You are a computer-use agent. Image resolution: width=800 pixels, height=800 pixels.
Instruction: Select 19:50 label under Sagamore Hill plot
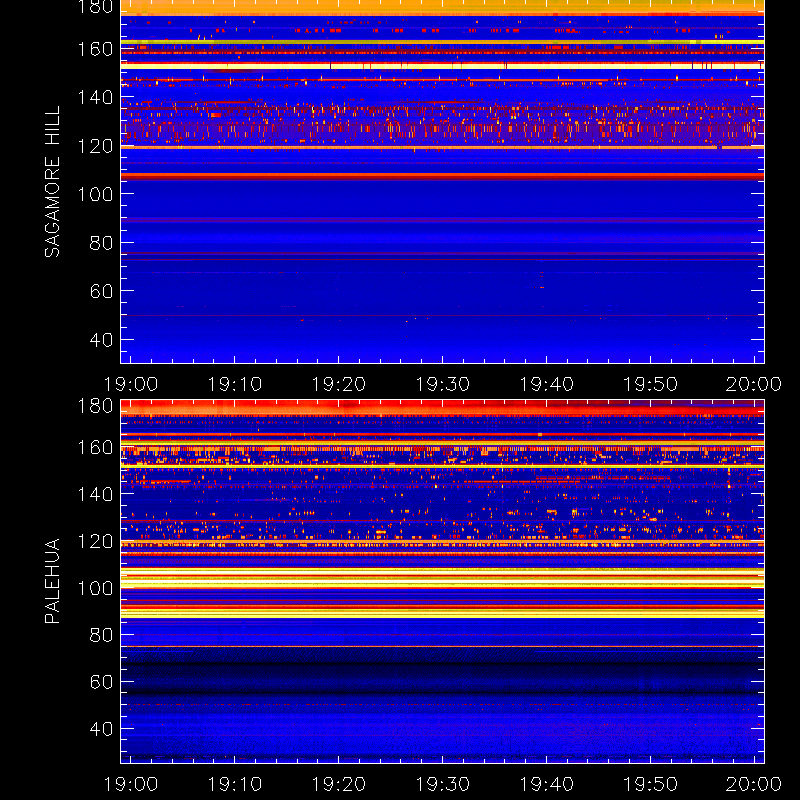point(651,384)
